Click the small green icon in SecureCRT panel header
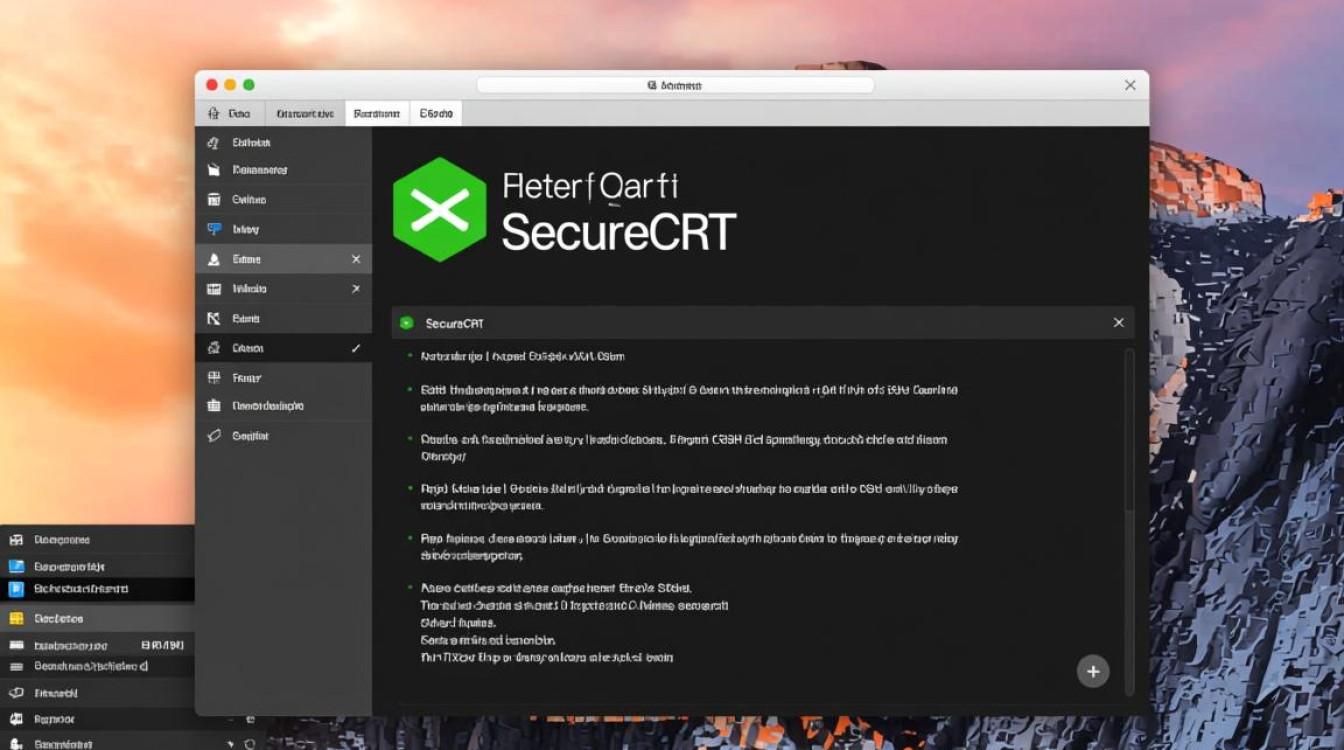 (x=406, y=323)
